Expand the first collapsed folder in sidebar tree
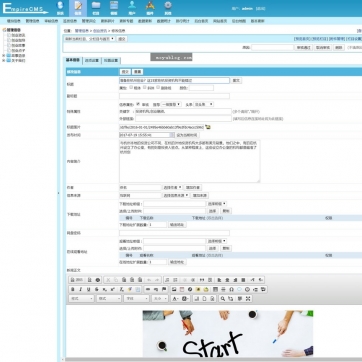362x362 pixels. click(4, 55)
